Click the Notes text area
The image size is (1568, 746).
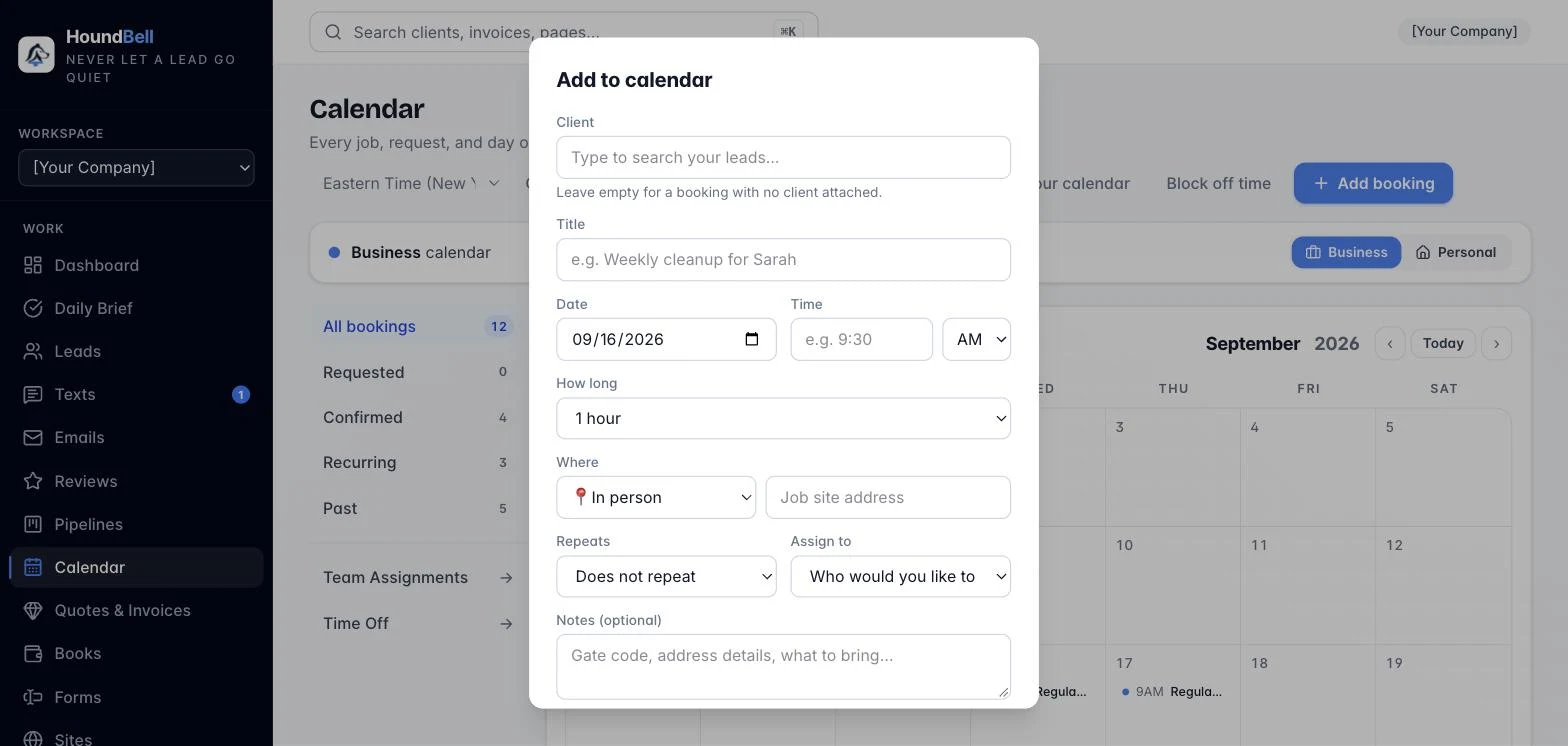(x=783, y=666)
